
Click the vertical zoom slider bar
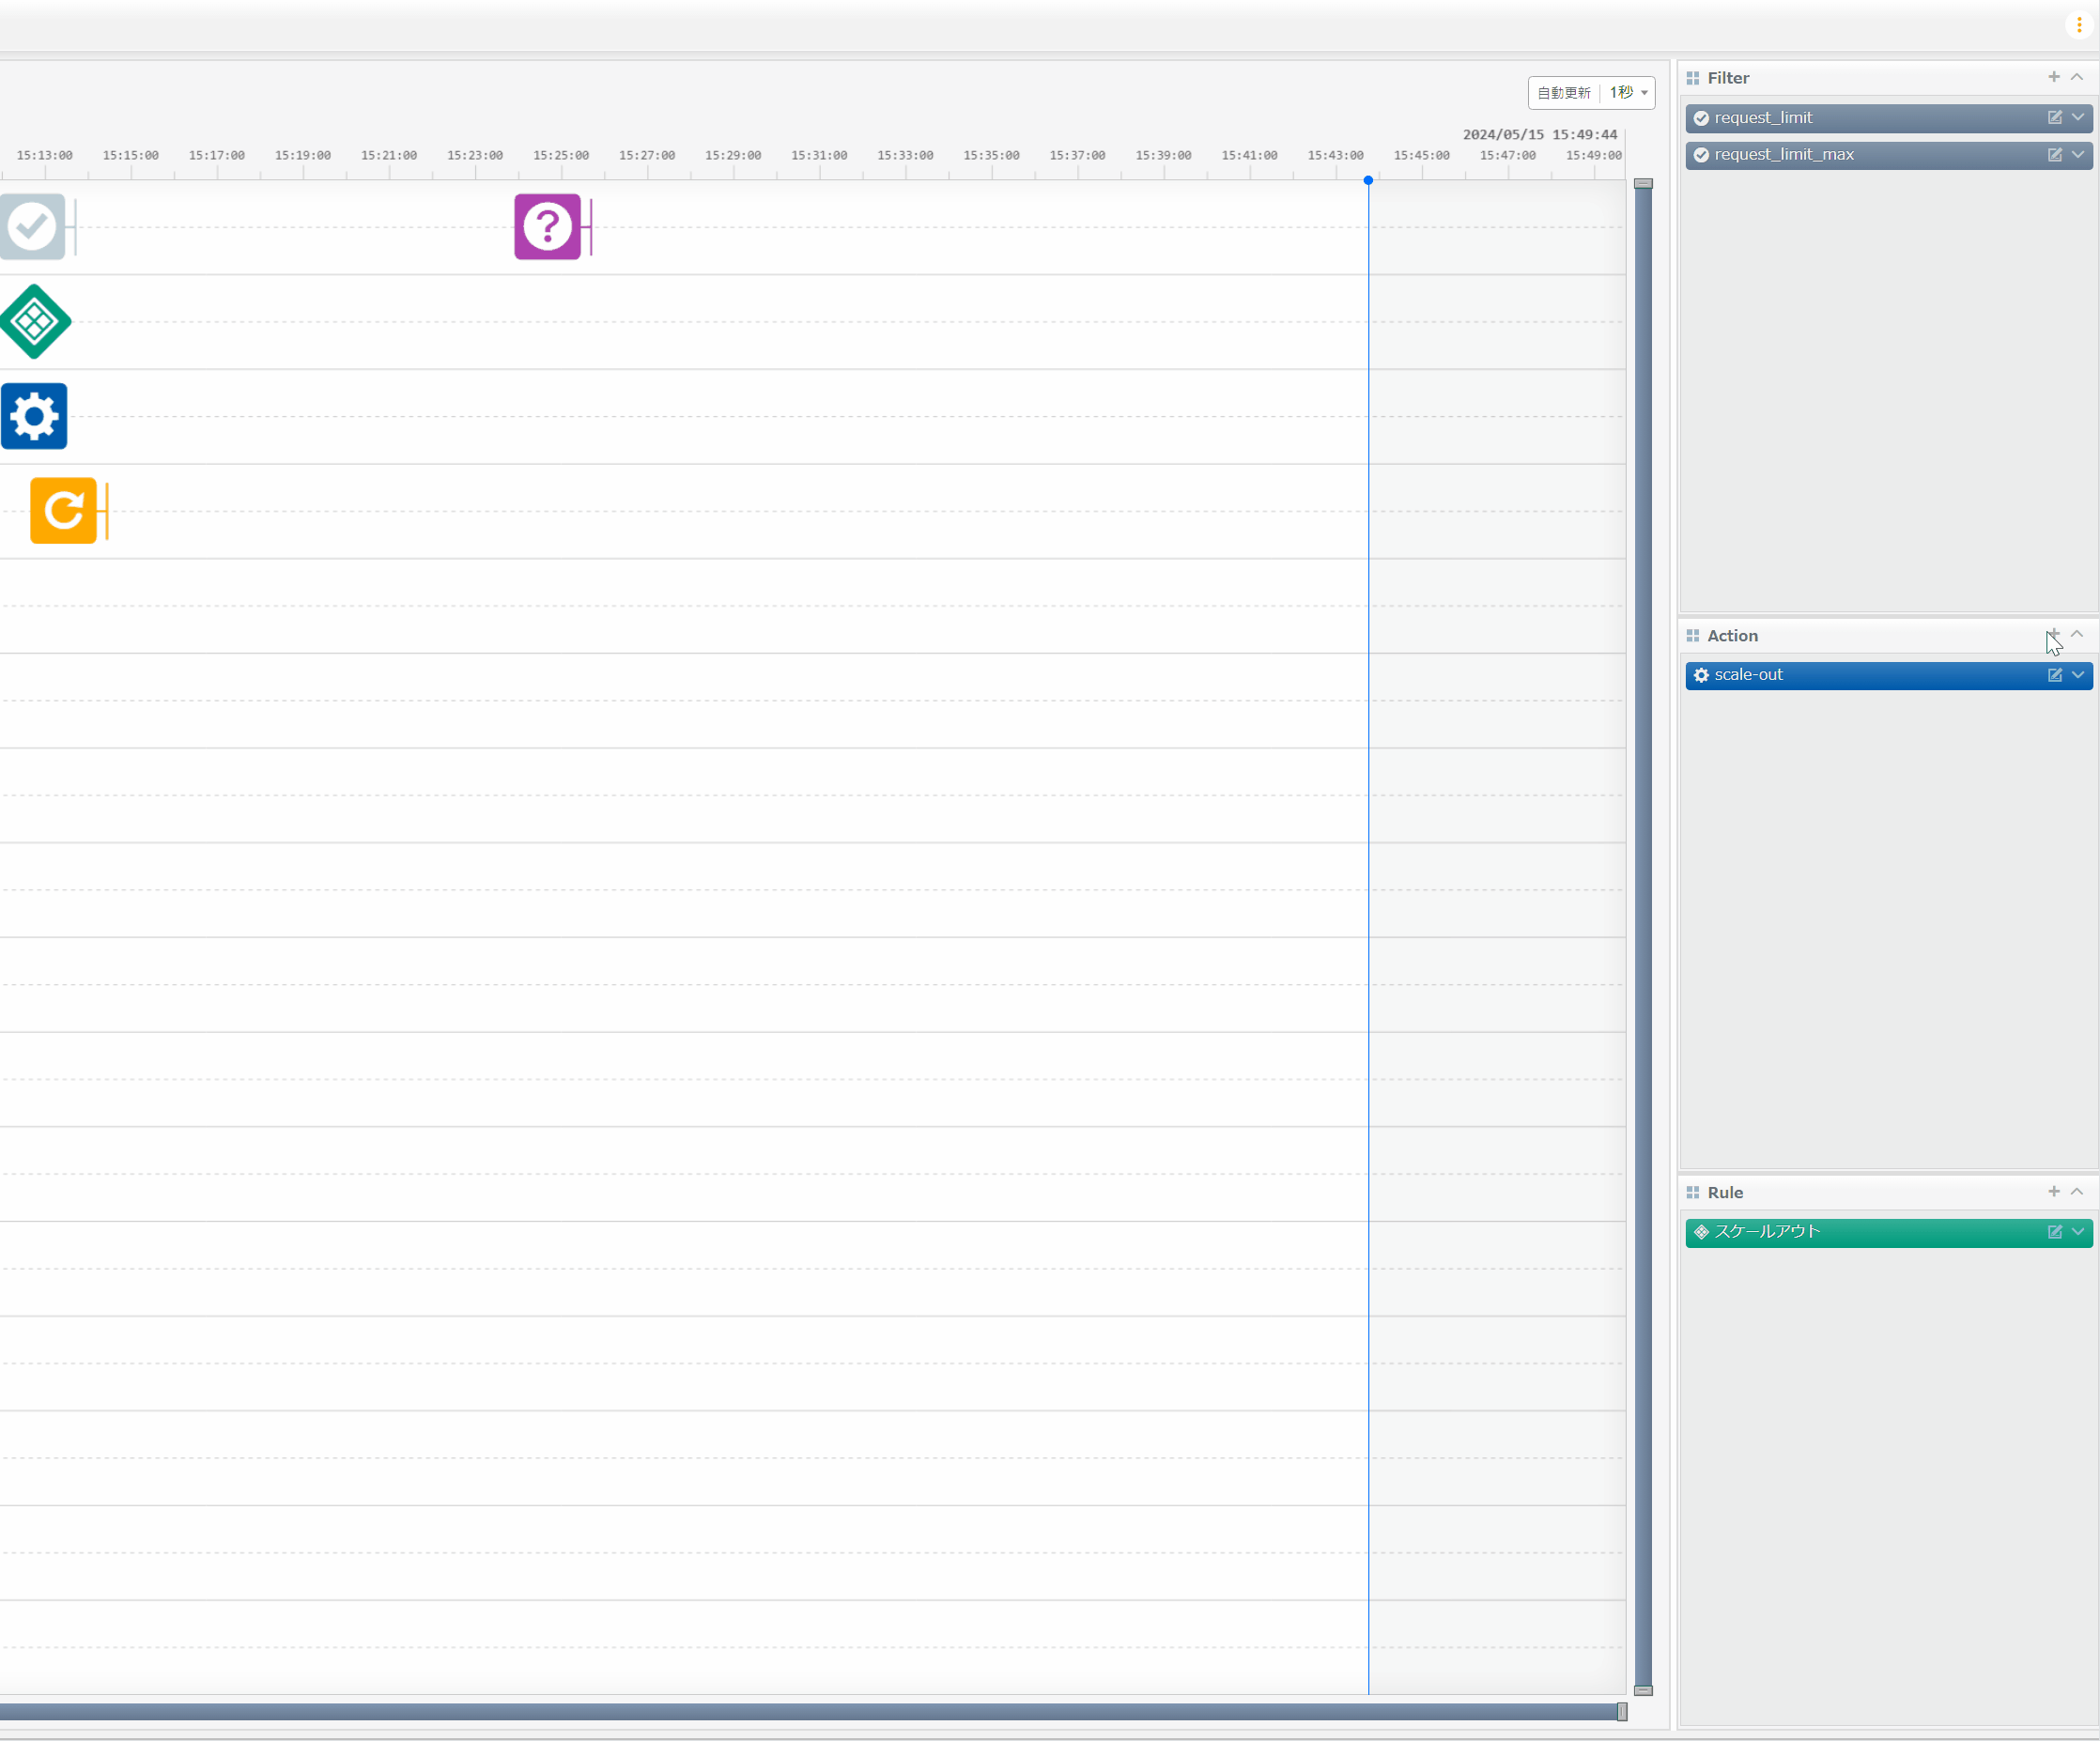[x=1643, y=936]
